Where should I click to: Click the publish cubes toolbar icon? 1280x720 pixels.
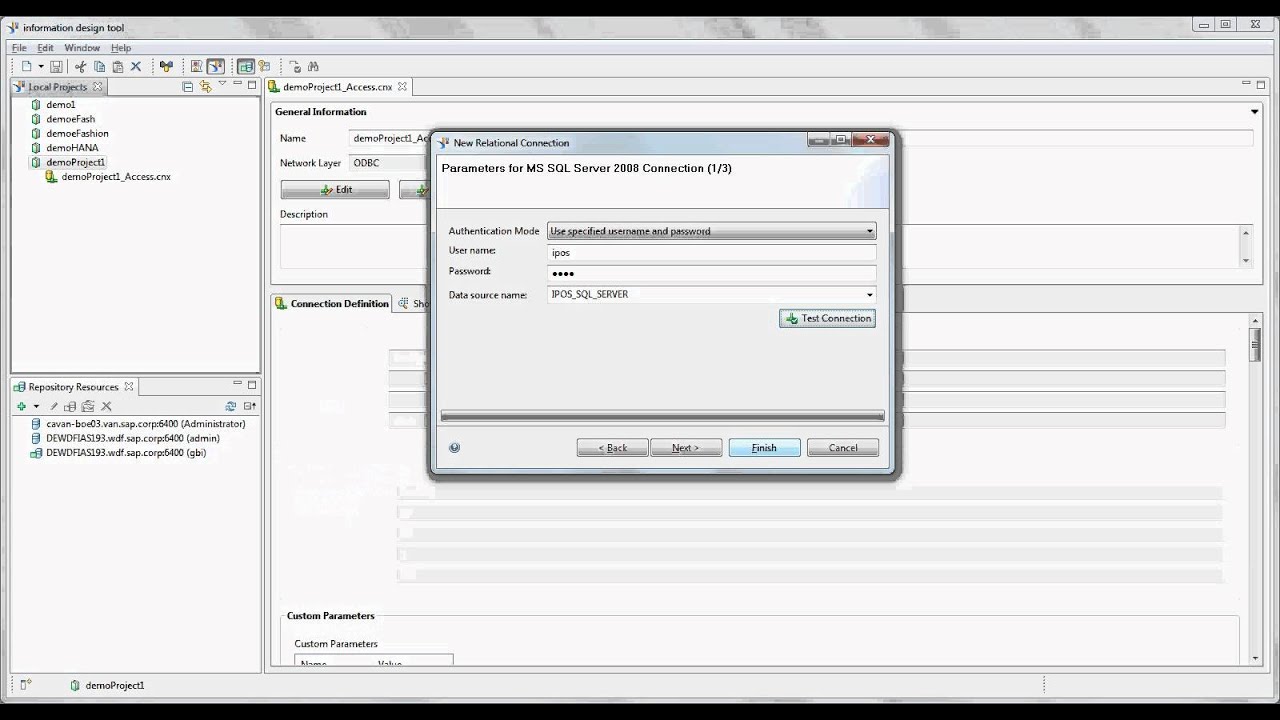coord(166,67)
